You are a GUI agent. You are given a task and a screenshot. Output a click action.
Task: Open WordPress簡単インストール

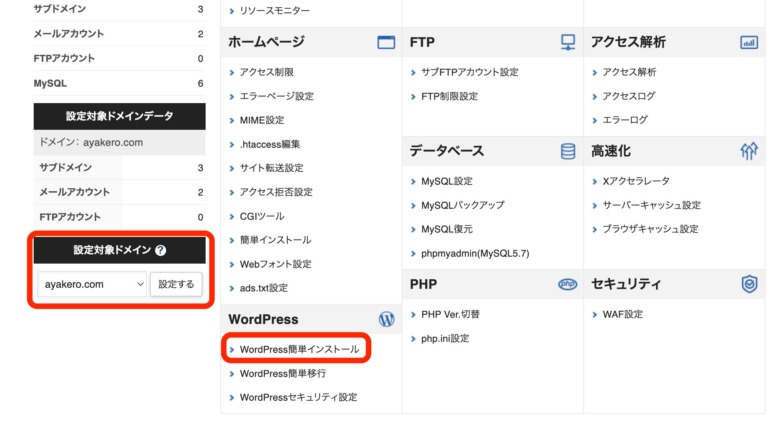299,349
